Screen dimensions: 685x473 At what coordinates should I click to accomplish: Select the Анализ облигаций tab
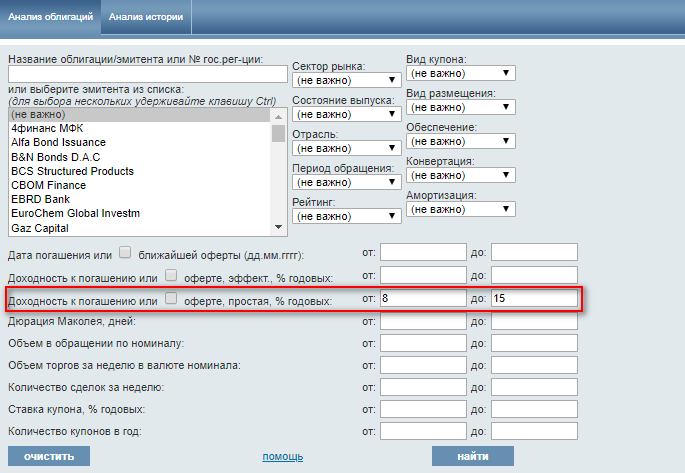pos(50,18)
